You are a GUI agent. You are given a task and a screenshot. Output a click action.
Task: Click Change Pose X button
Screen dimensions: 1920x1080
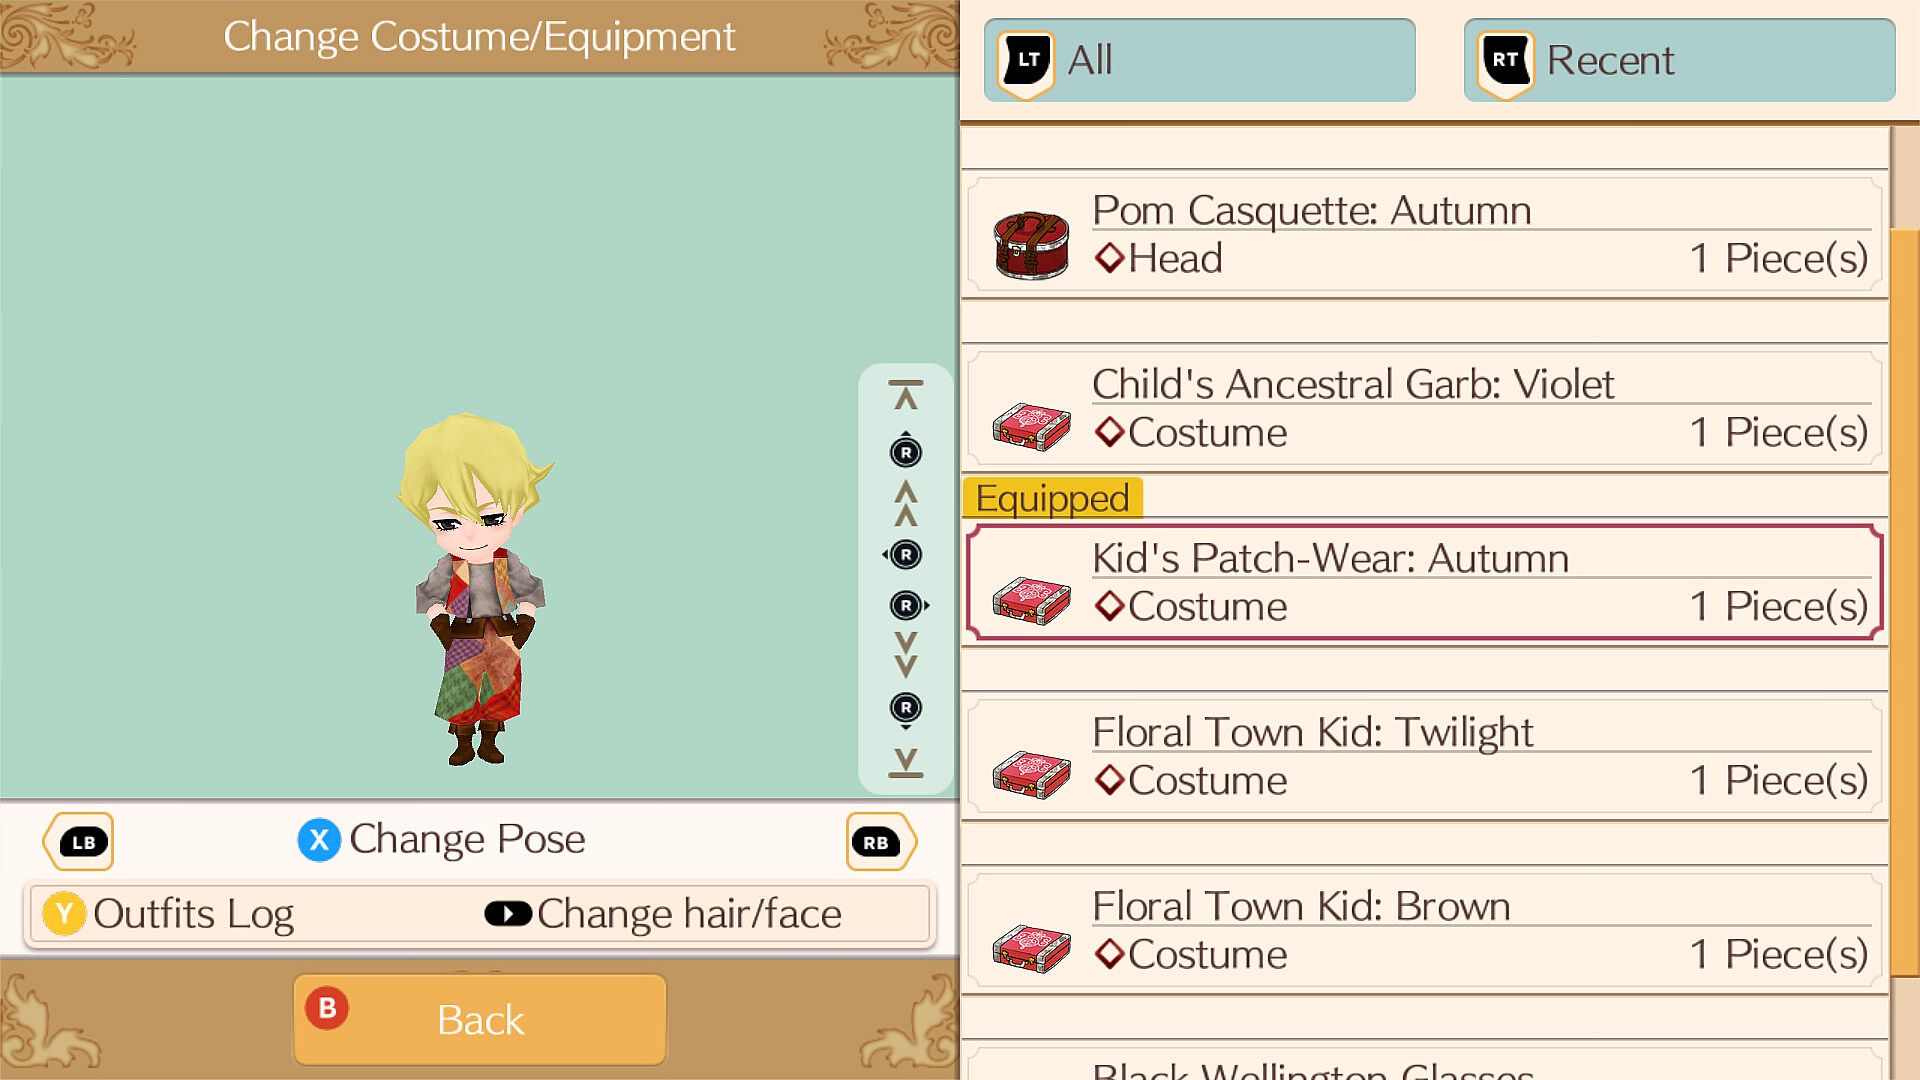[x=441, y=840]
